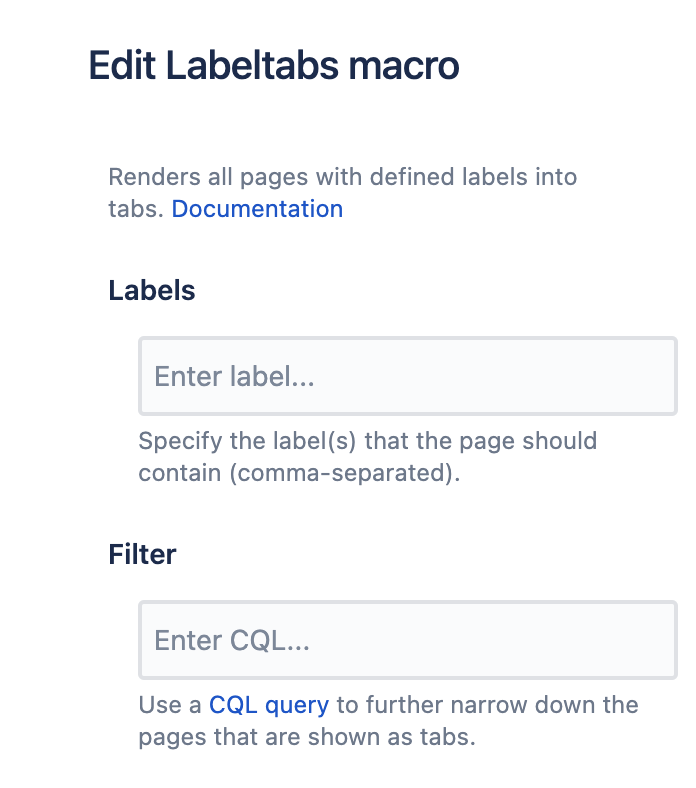Click the 'Use a' text before CQL query
Viewport: 696px width, 788px height.
click(x=170, y=705)
